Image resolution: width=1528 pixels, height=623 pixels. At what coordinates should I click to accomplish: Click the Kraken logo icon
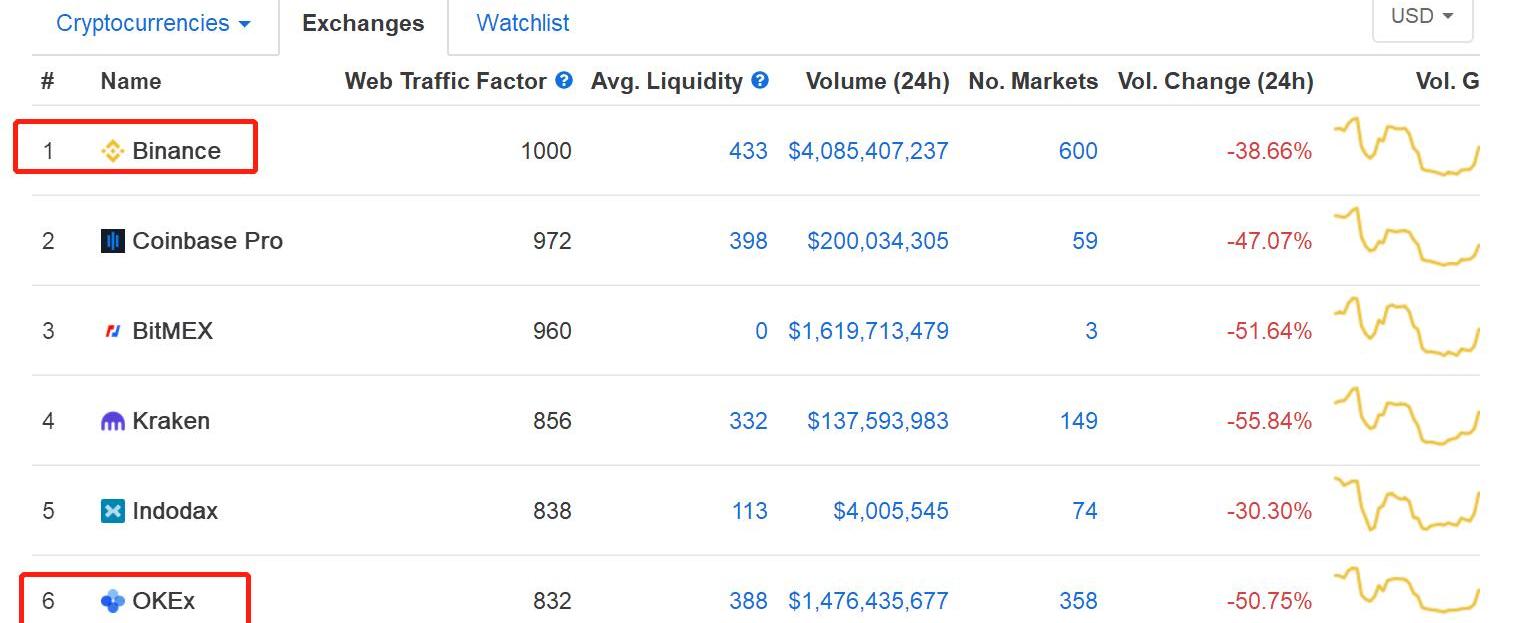tap(113, 421)
